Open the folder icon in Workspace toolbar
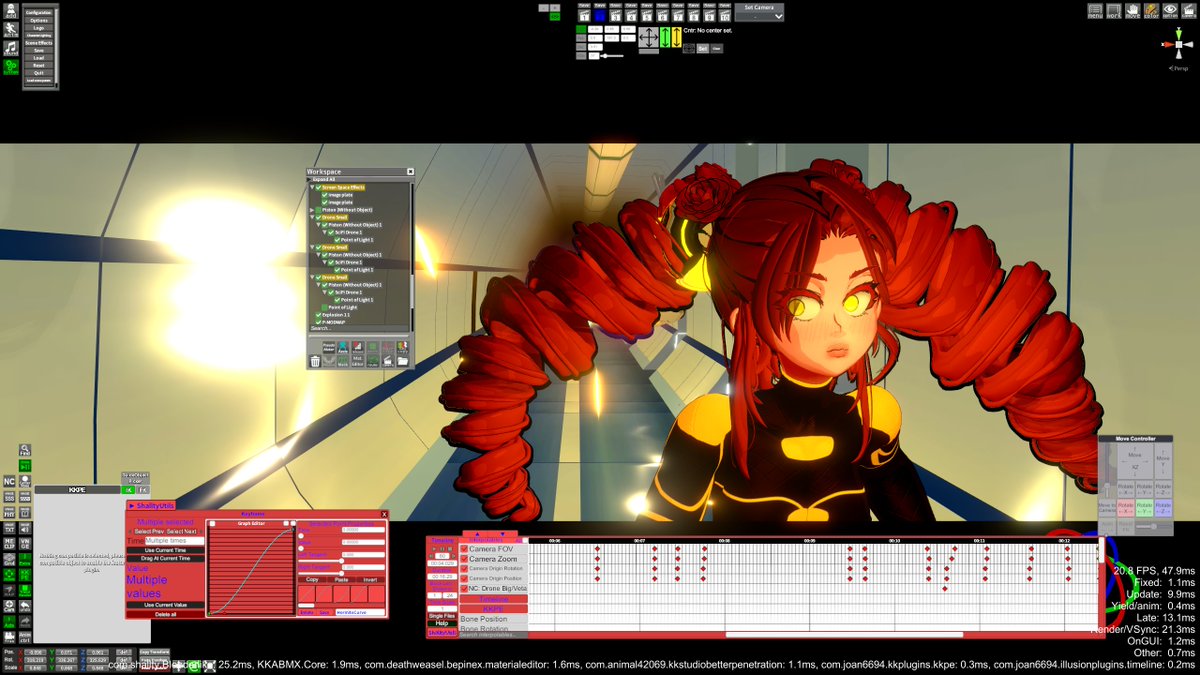Screen dimensions: 1200x675 click(402, 361)
